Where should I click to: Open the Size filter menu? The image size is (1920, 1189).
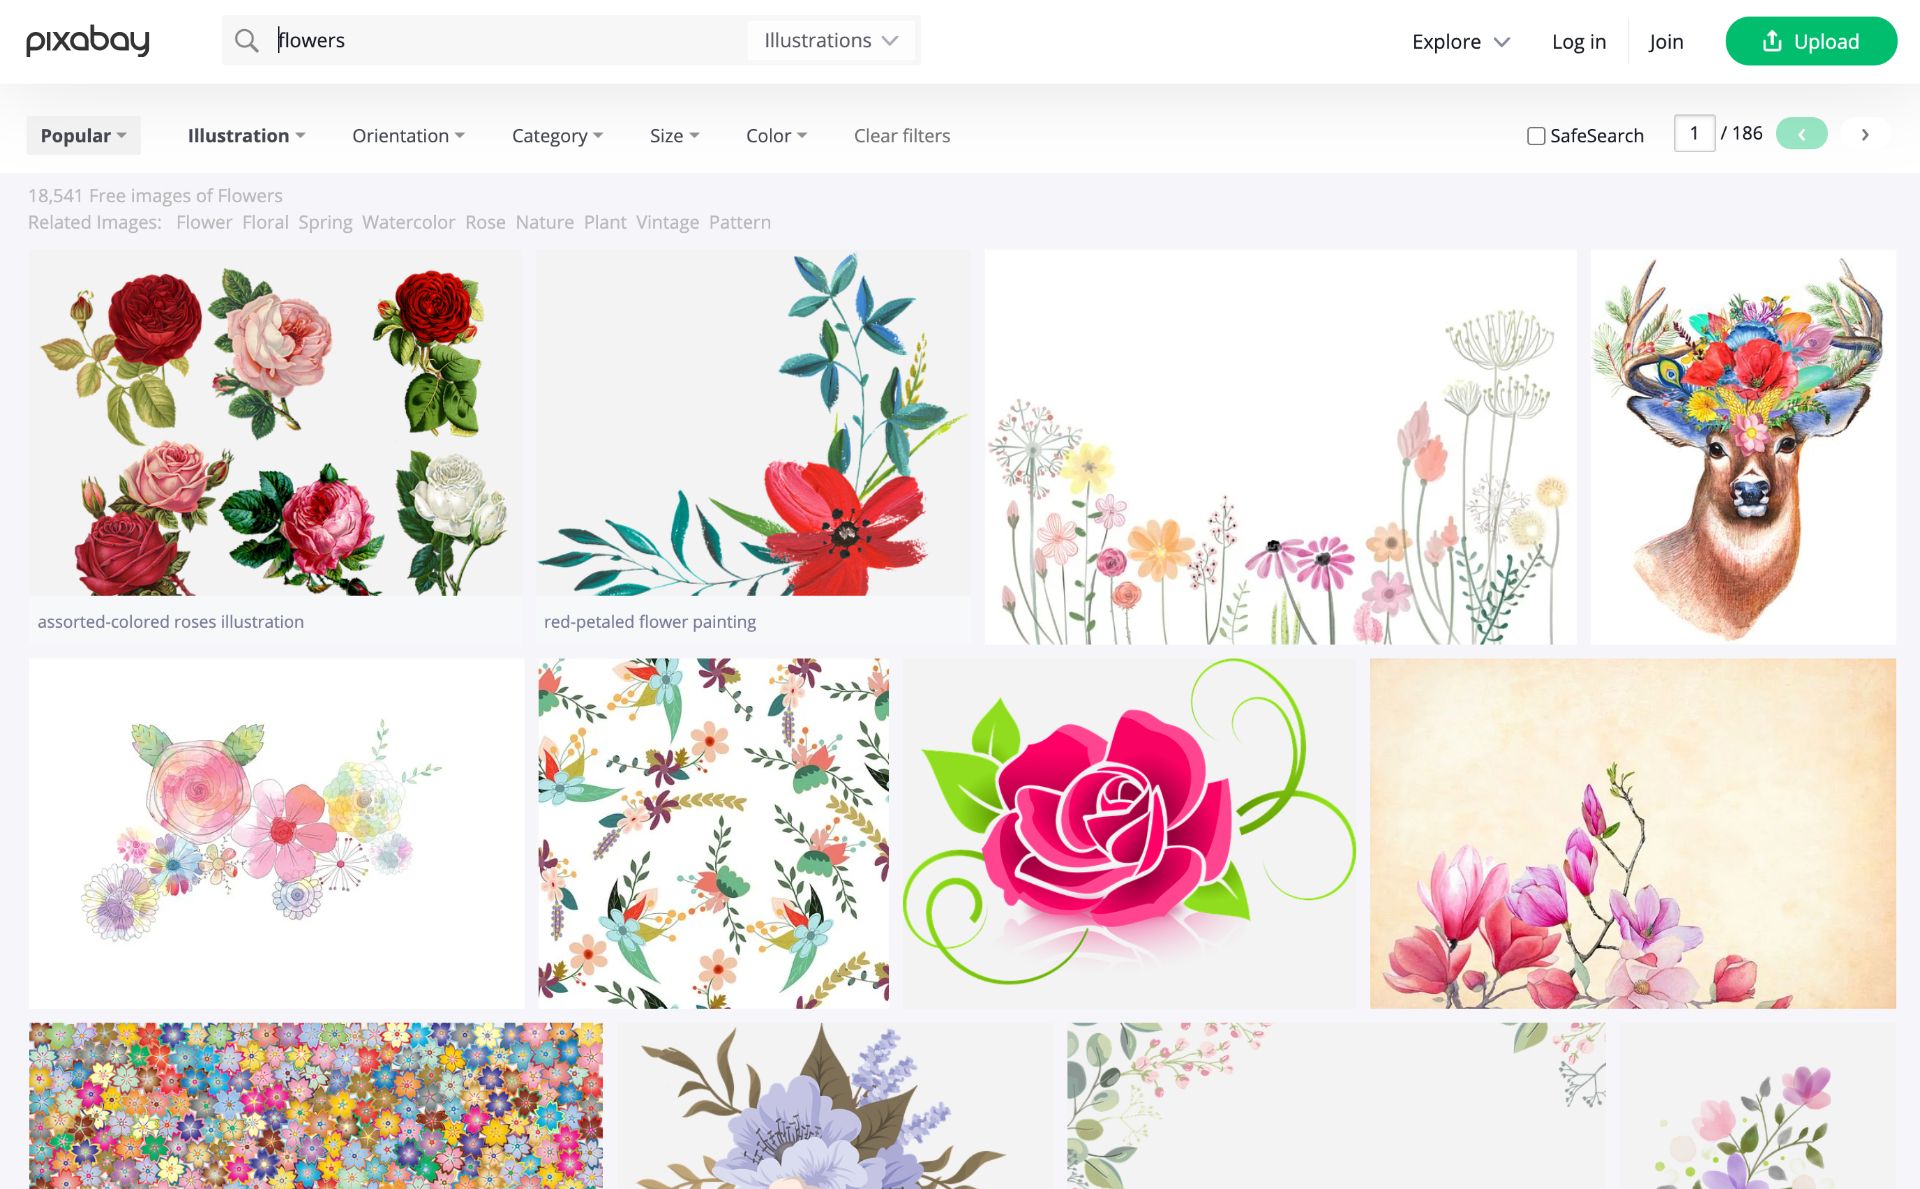[x=674, y=136]
